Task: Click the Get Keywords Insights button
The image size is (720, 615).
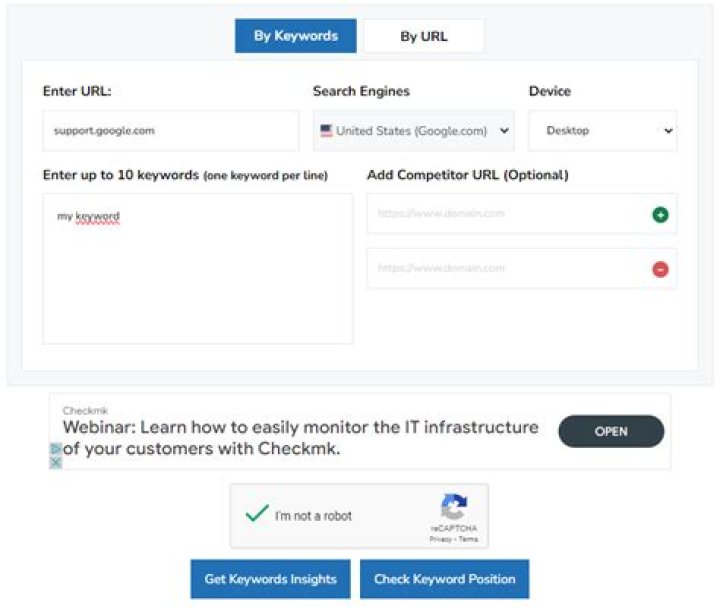Action: 270,579
